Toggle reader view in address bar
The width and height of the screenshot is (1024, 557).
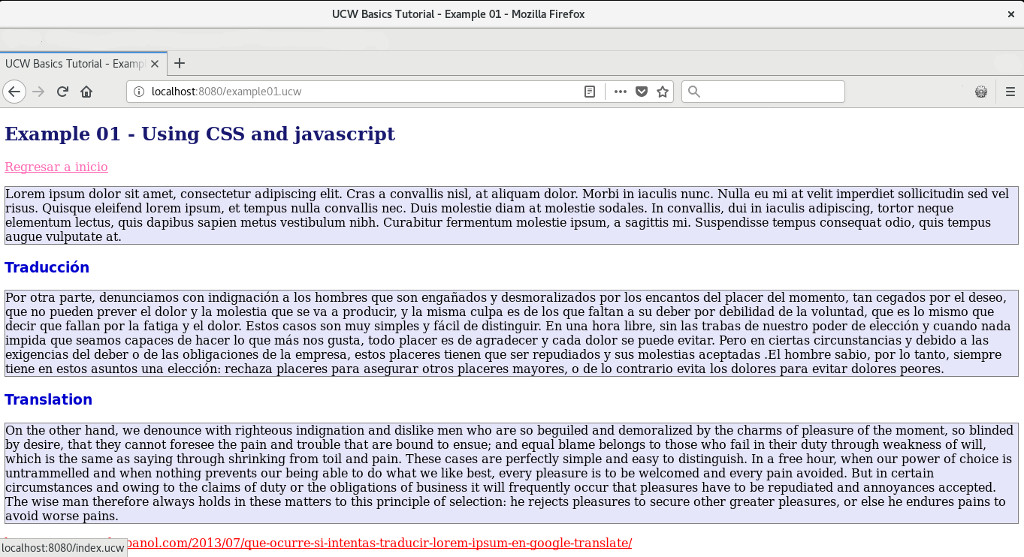coord(590,91)
